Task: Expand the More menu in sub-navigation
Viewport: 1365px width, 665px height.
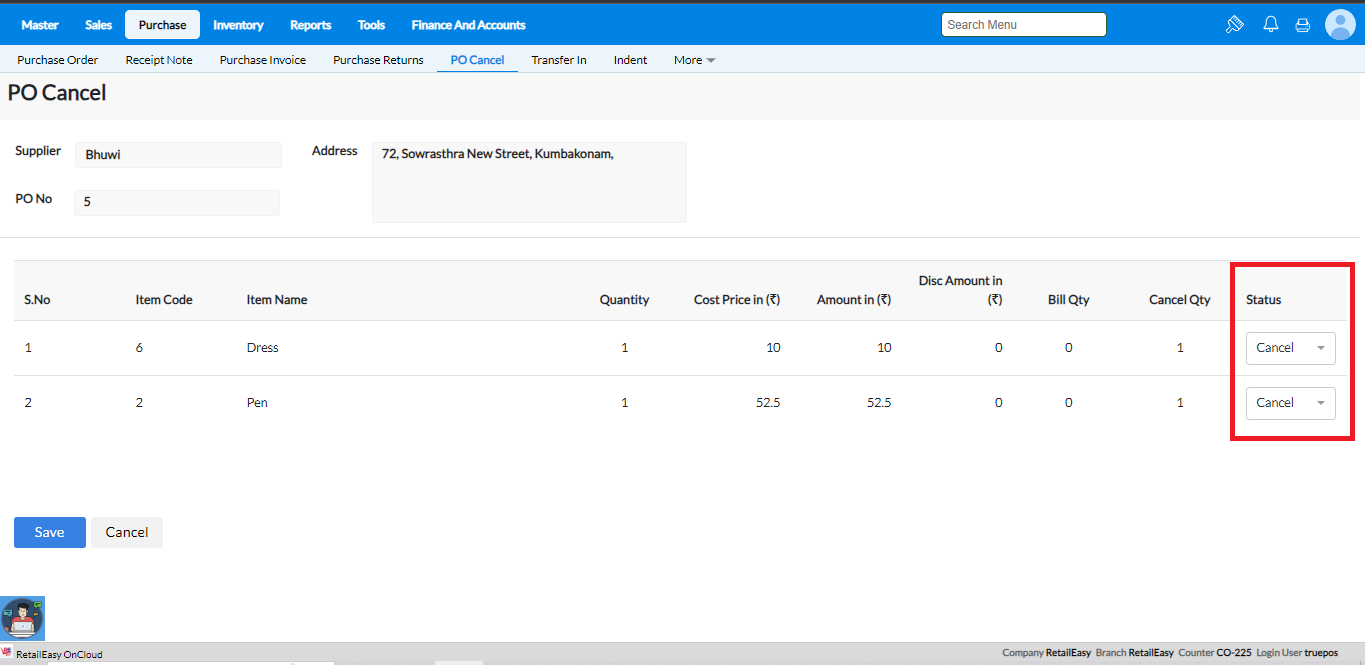Action: (694, 60)
